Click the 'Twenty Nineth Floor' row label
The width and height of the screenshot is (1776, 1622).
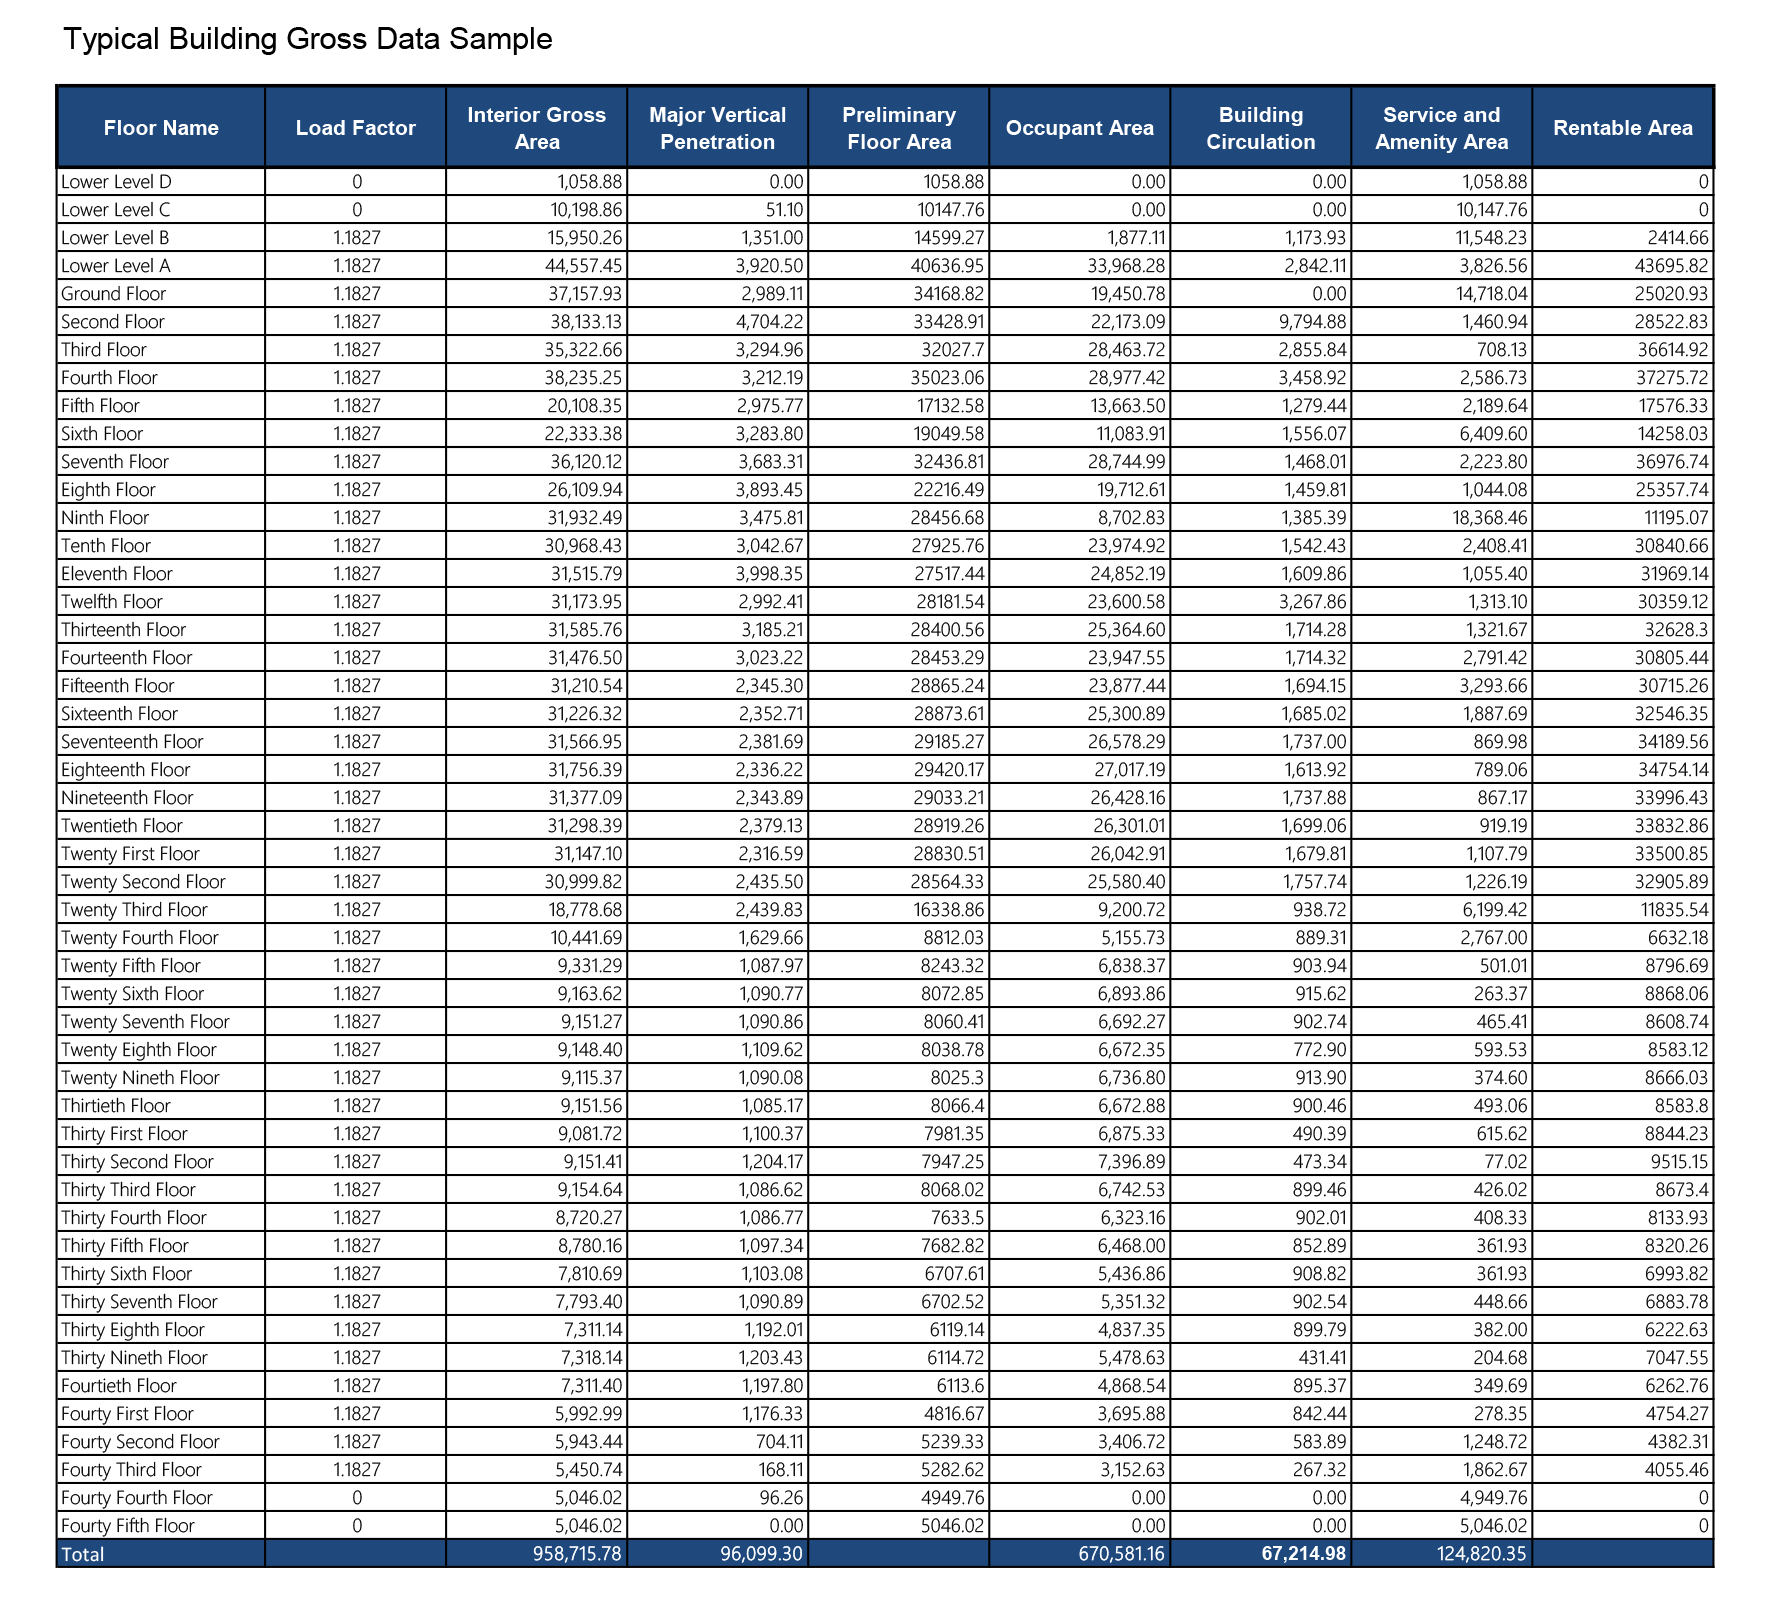tap(141, 1078)
